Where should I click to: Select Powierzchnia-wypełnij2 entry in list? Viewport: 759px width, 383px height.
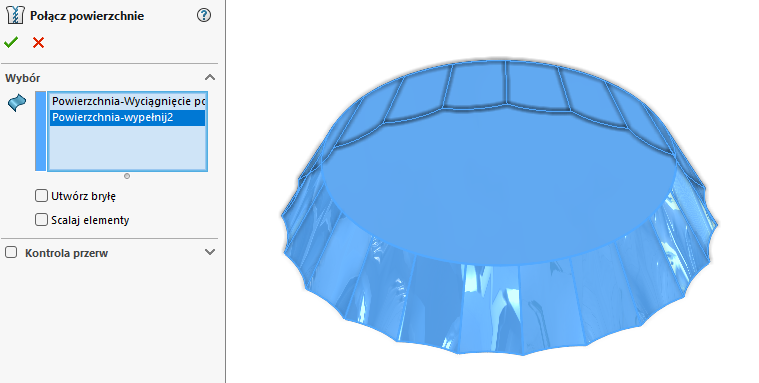pos(128,118)
